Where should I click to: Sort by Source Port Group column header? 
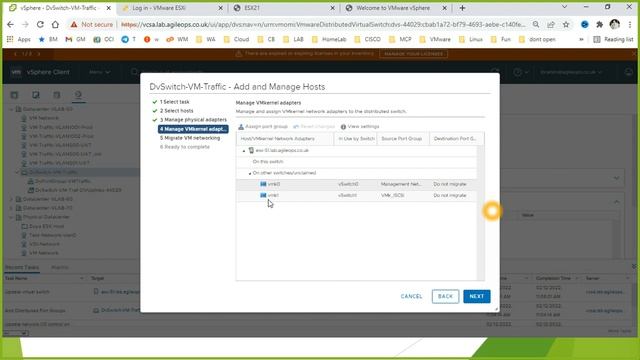tap(402, 139)
